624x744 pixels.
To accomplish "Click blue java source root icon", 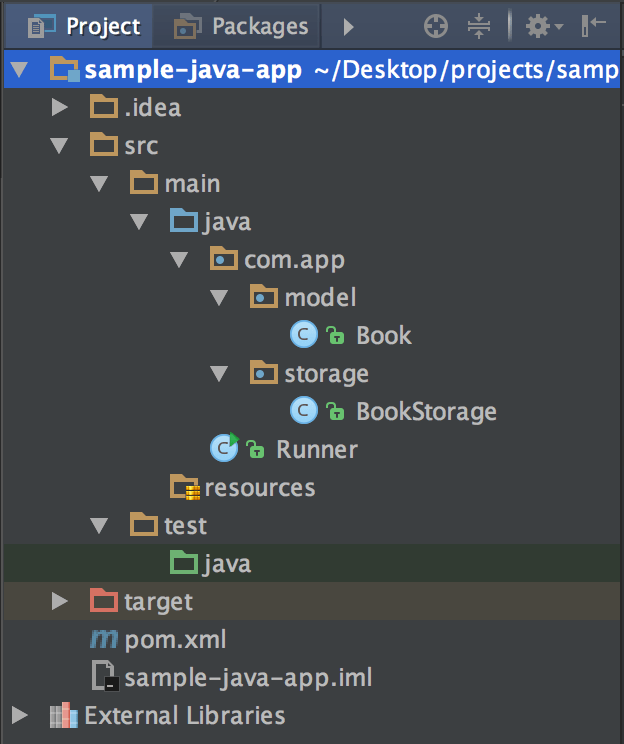I will [184, 220].
